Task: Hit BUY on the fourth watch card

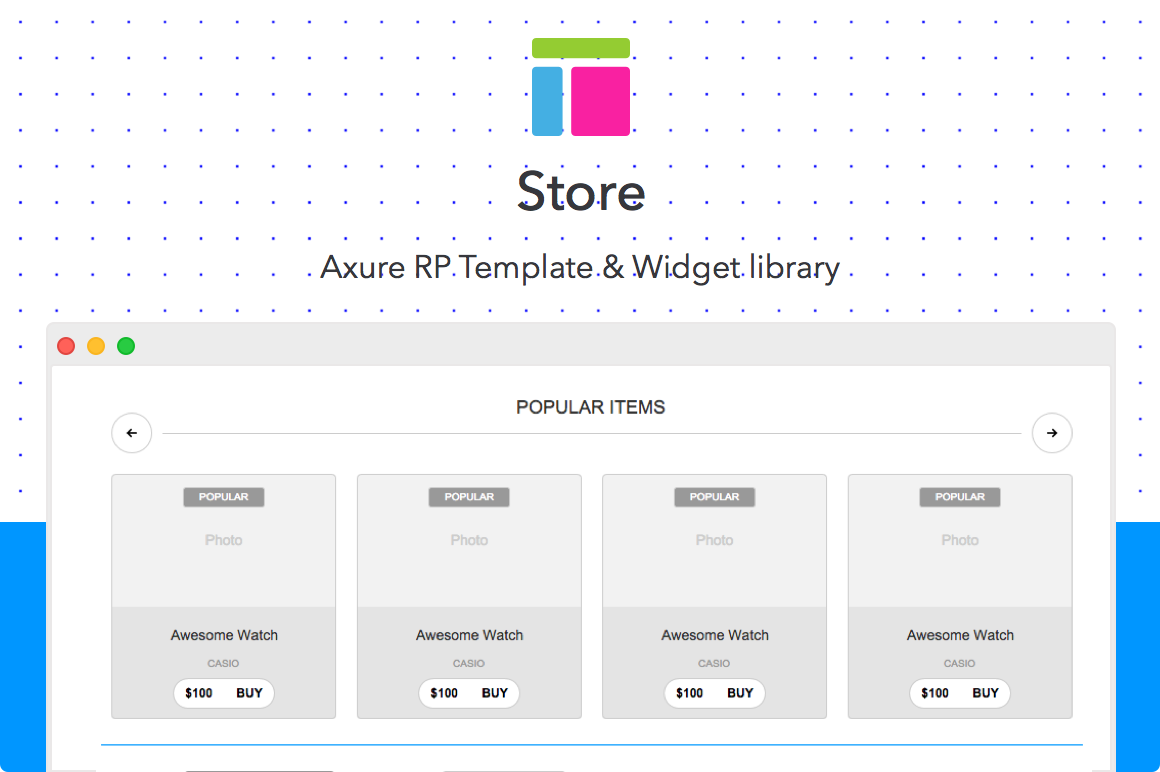Action: click(985, 693)
